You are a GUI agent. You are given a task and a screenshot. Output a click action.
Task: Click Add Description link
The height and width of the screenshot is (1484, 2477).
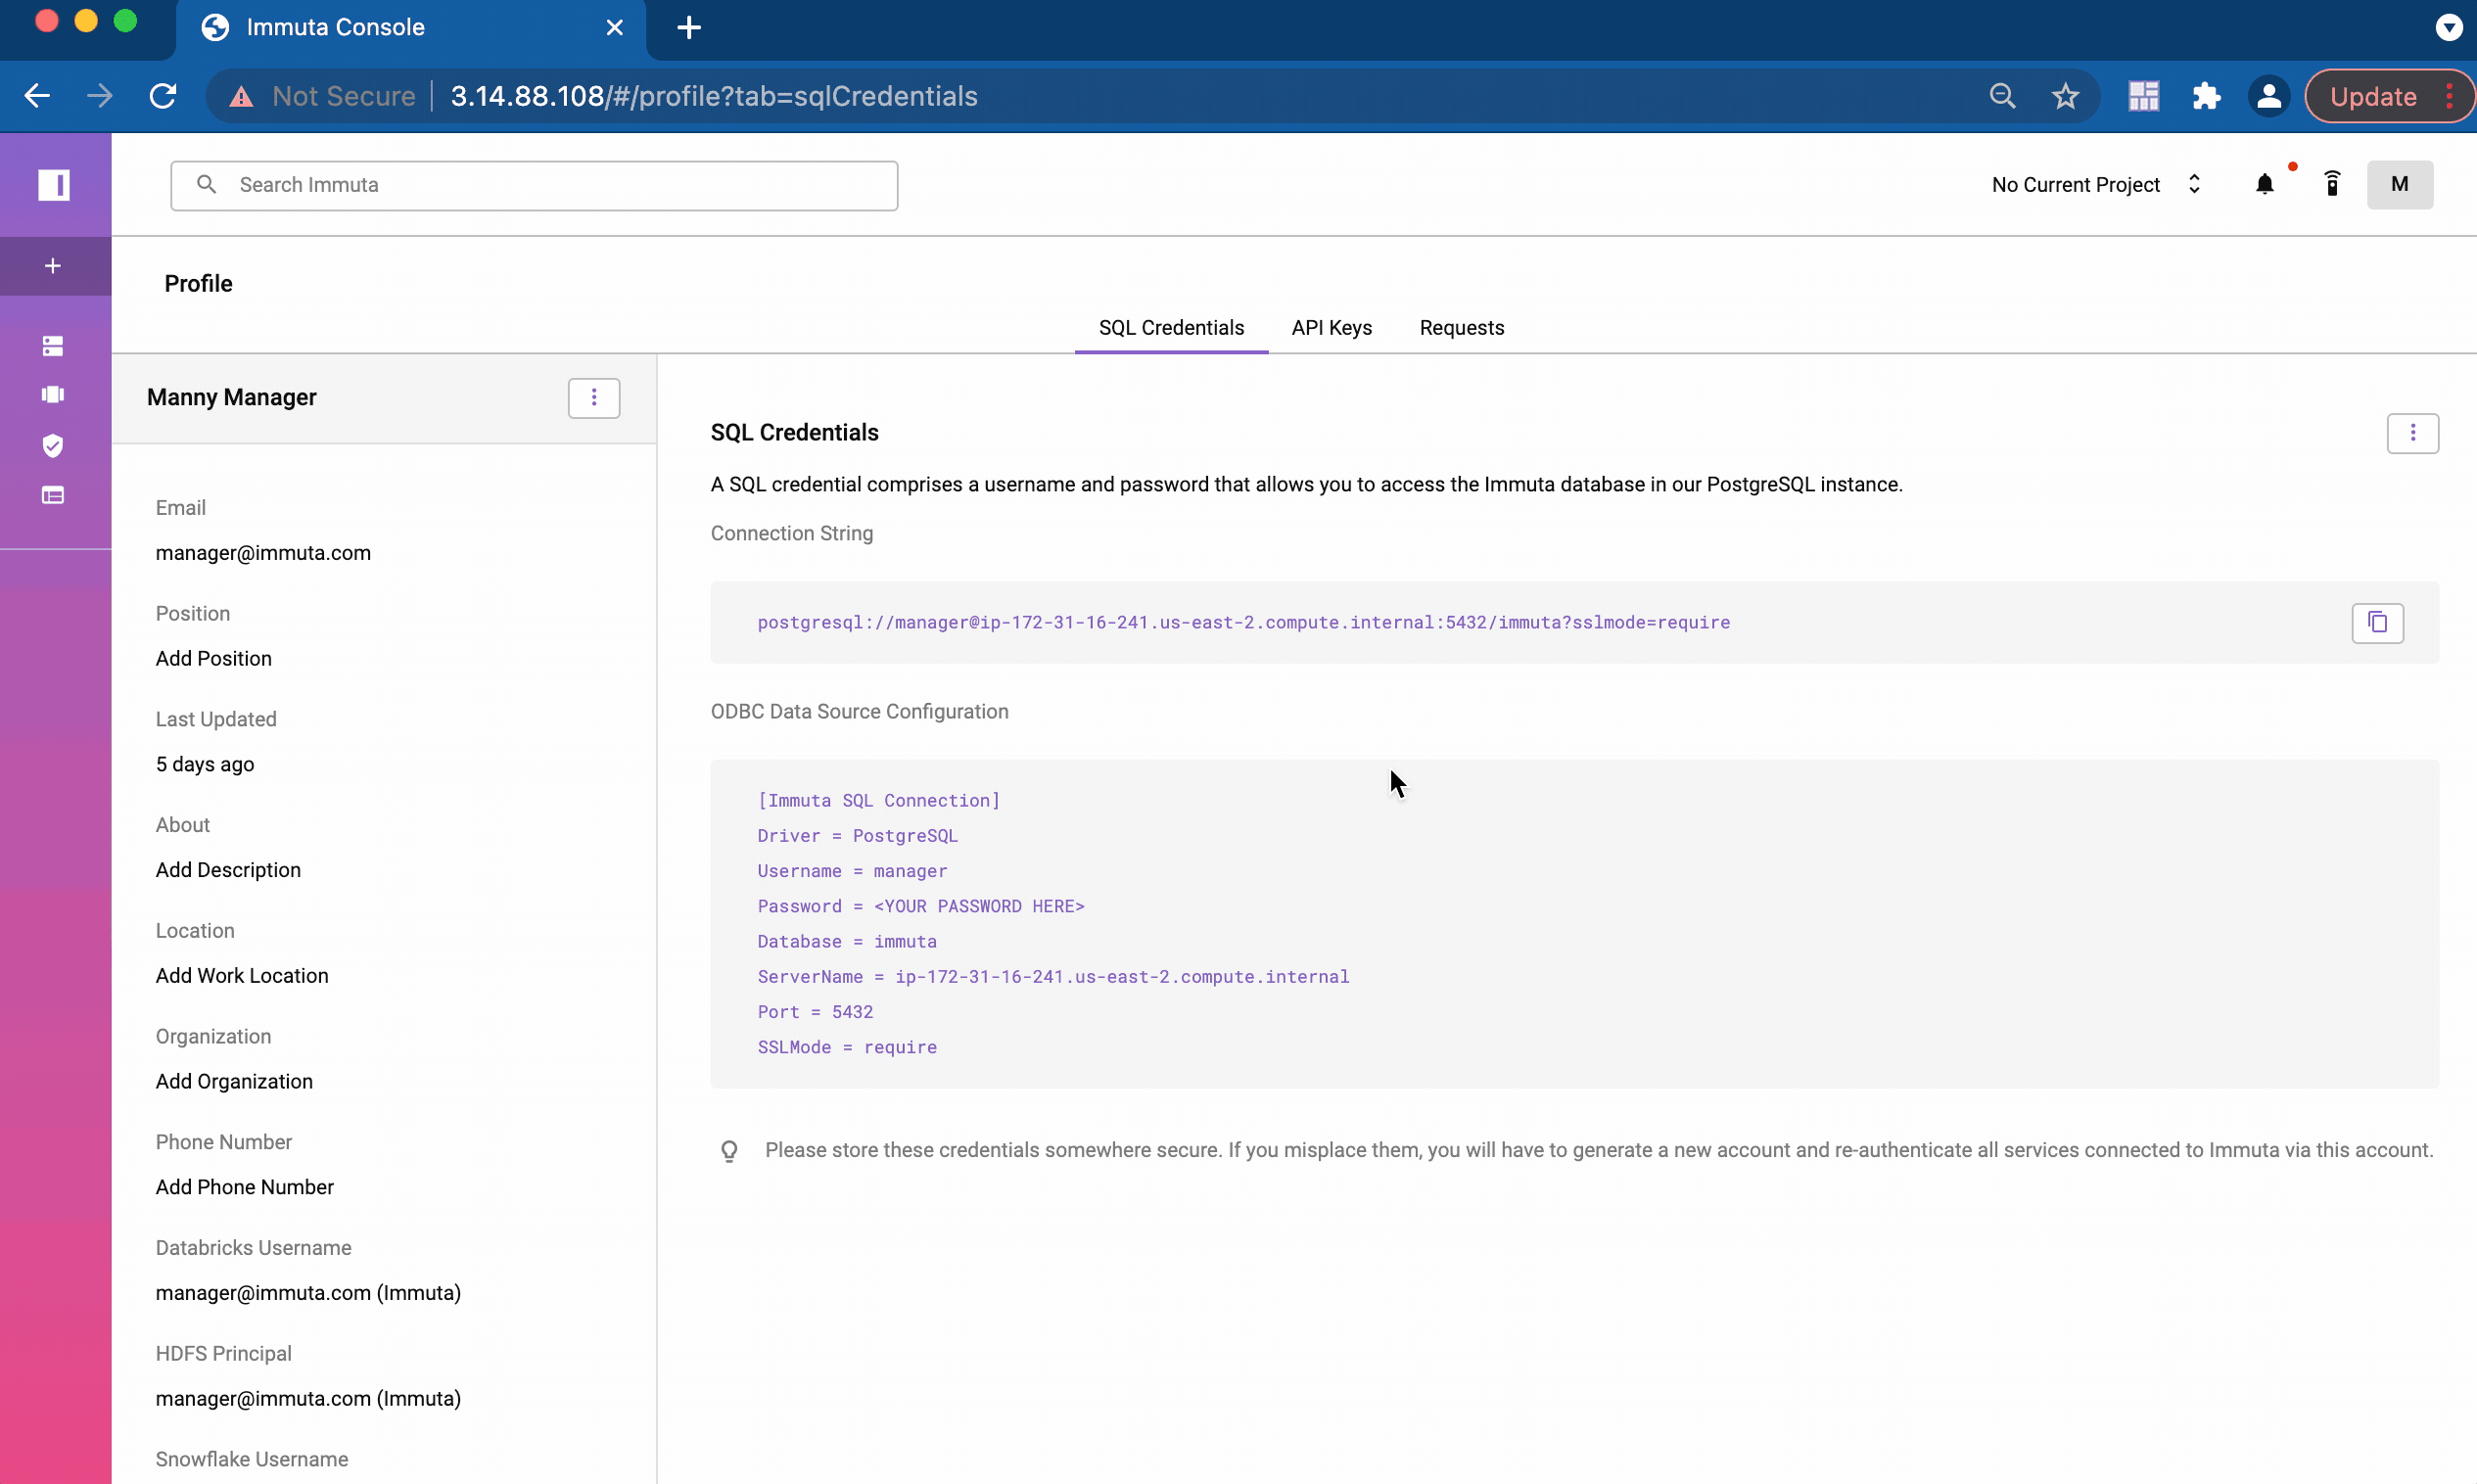tap(228, 870)
